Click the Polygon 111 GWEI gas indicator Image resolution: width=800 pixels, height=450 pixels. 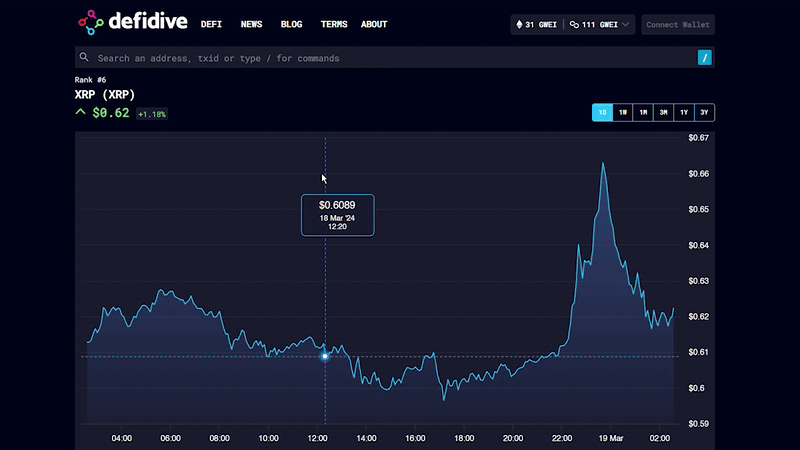(594, 24)
